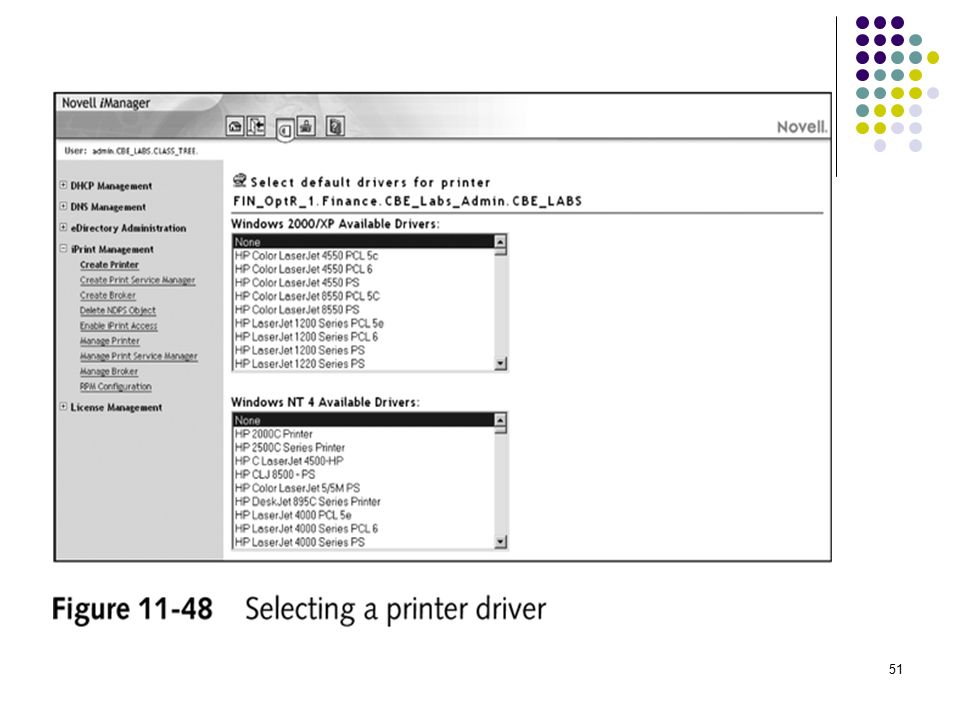
Task: Select HP LaserJet 4000 Series PCL 6 driver
Action: (x=364, y=528)
